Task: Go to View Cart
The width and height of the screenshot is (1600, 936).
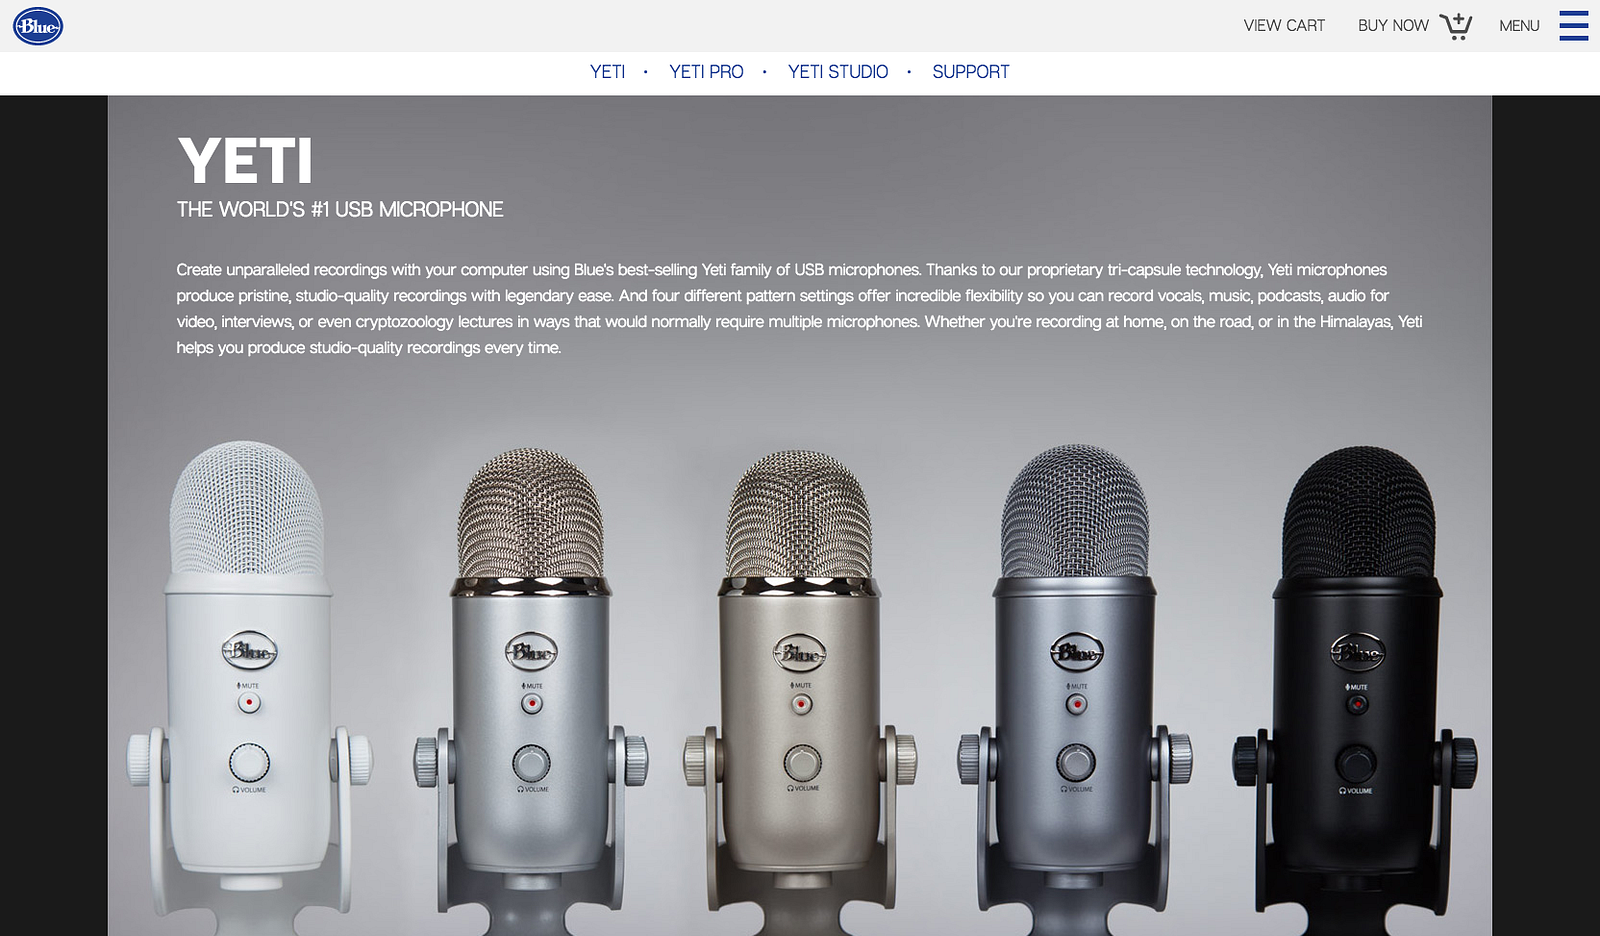Action: pos(1284,26)
